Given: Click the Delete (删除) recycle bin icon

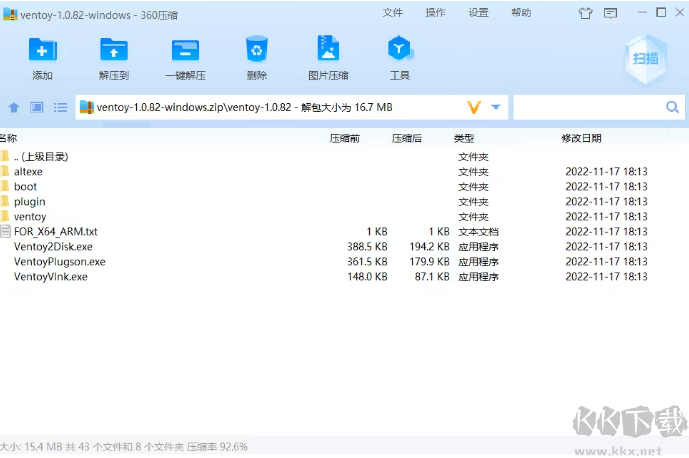Looking at the screenshot, I should [257, 49].
